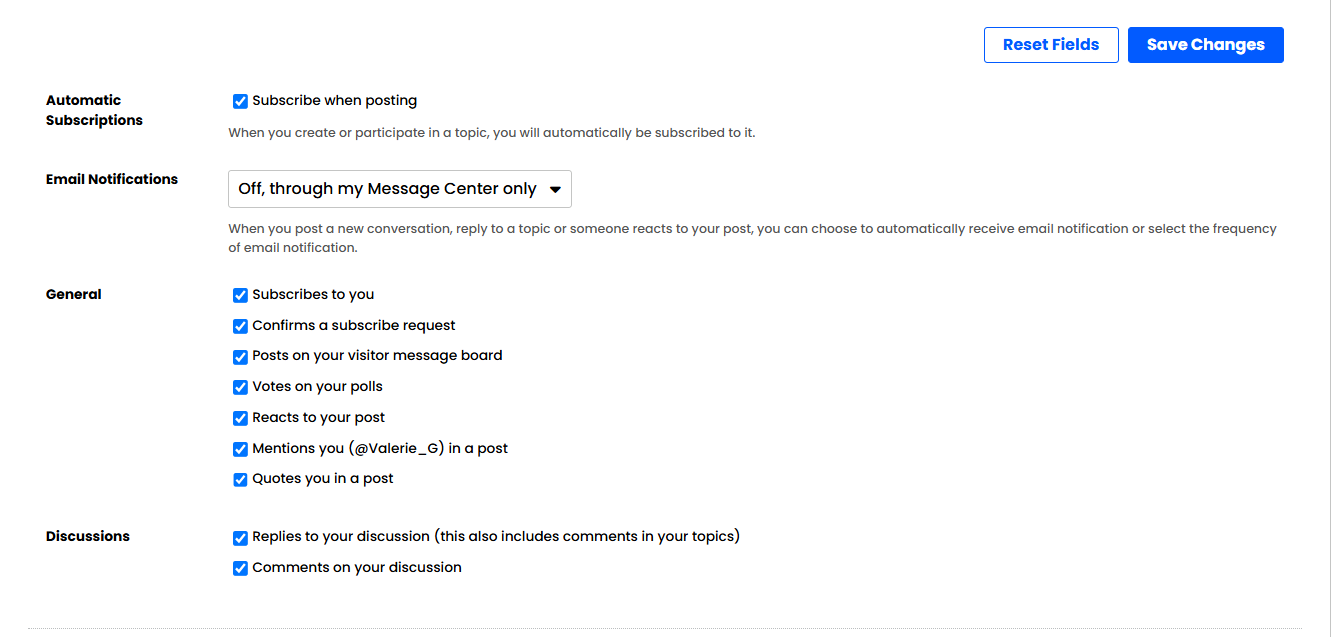Uncheck Subscribe when posting checkbox
Viewport: 1333px width, 637px height.
tap(240, 101)
